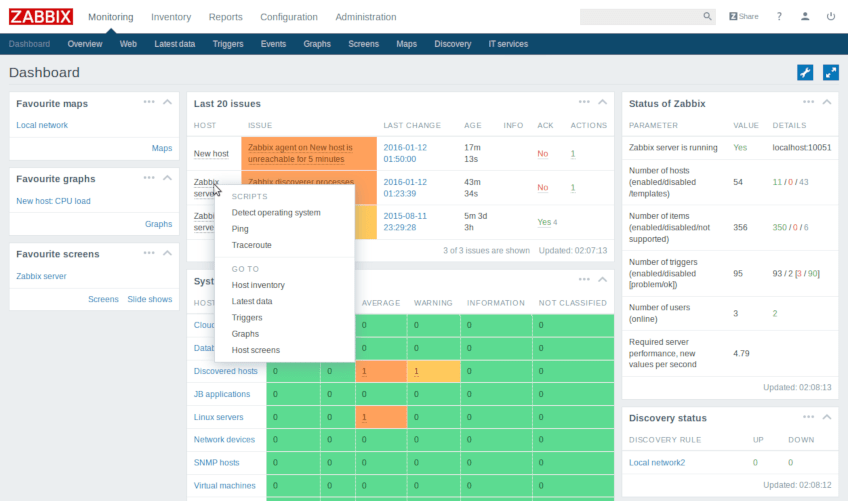
Task: Collapse the Status of Zabbix widget
Action: click(x=827, y=102)
